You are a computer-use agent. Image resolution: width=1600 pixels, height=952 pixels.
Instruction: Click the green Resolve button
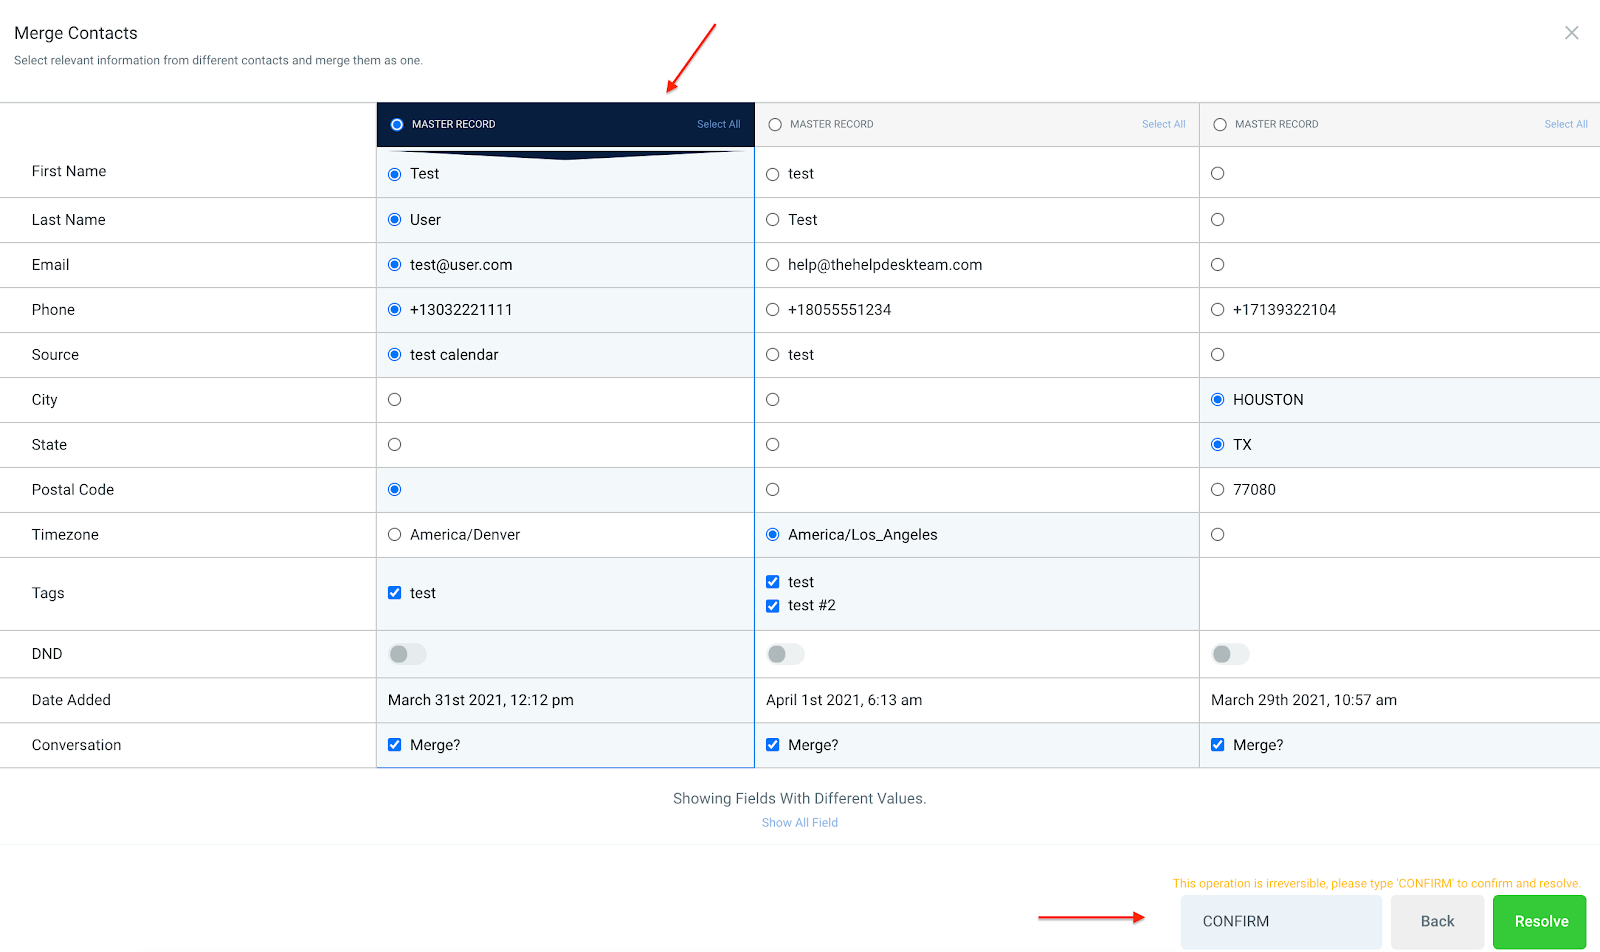(x=1540, y=921)
